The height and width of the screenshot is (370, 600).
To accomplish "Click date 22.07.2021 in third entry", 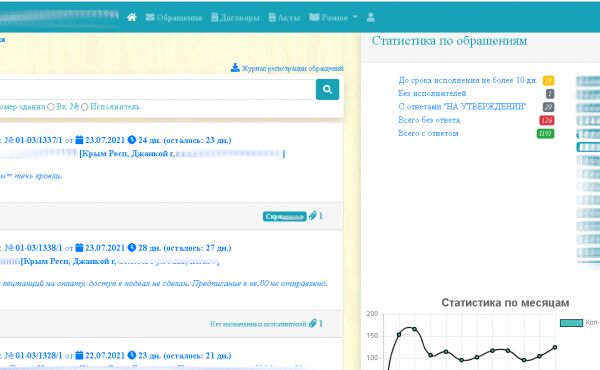I will [x=105, y=355].
